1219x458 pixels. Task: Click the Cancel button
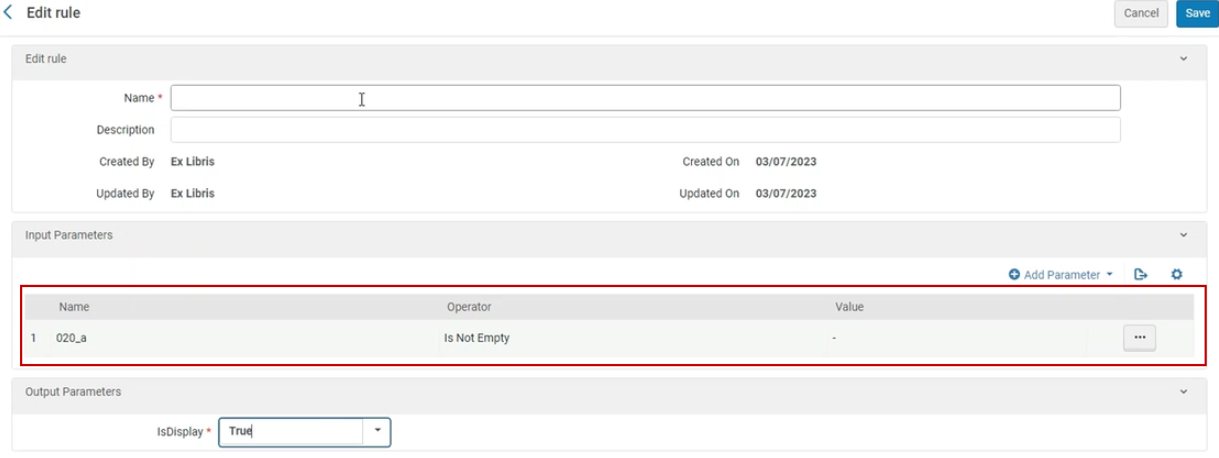pos(1141,13)
